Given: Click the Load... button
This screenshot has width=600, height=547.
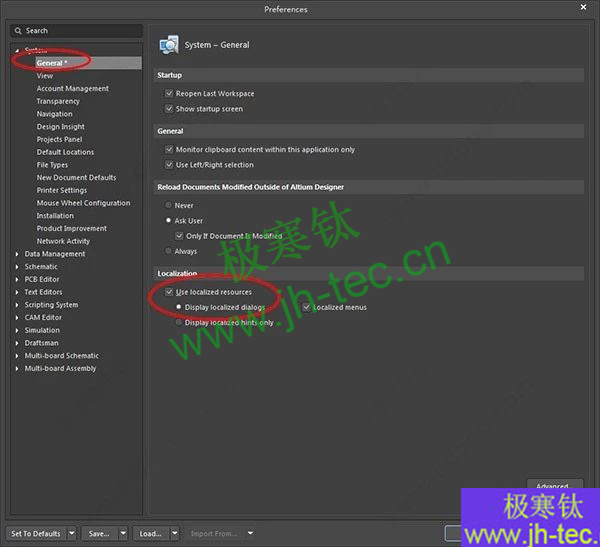Looking at the screenshot, I should tap(151, 533).
